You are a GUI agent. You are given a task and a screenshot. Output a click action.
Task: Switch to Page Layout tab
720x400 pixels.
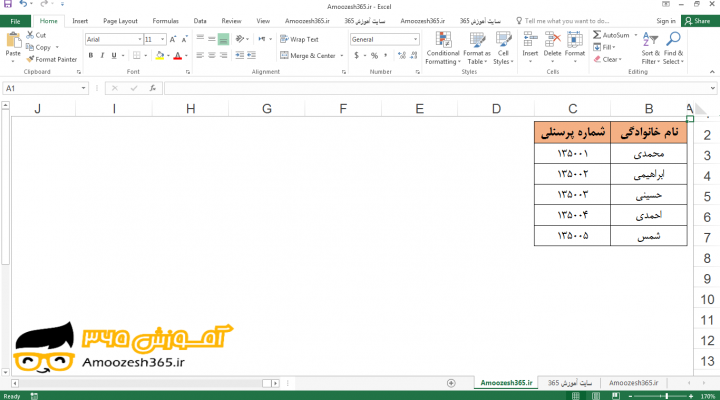tap(120, 21)
